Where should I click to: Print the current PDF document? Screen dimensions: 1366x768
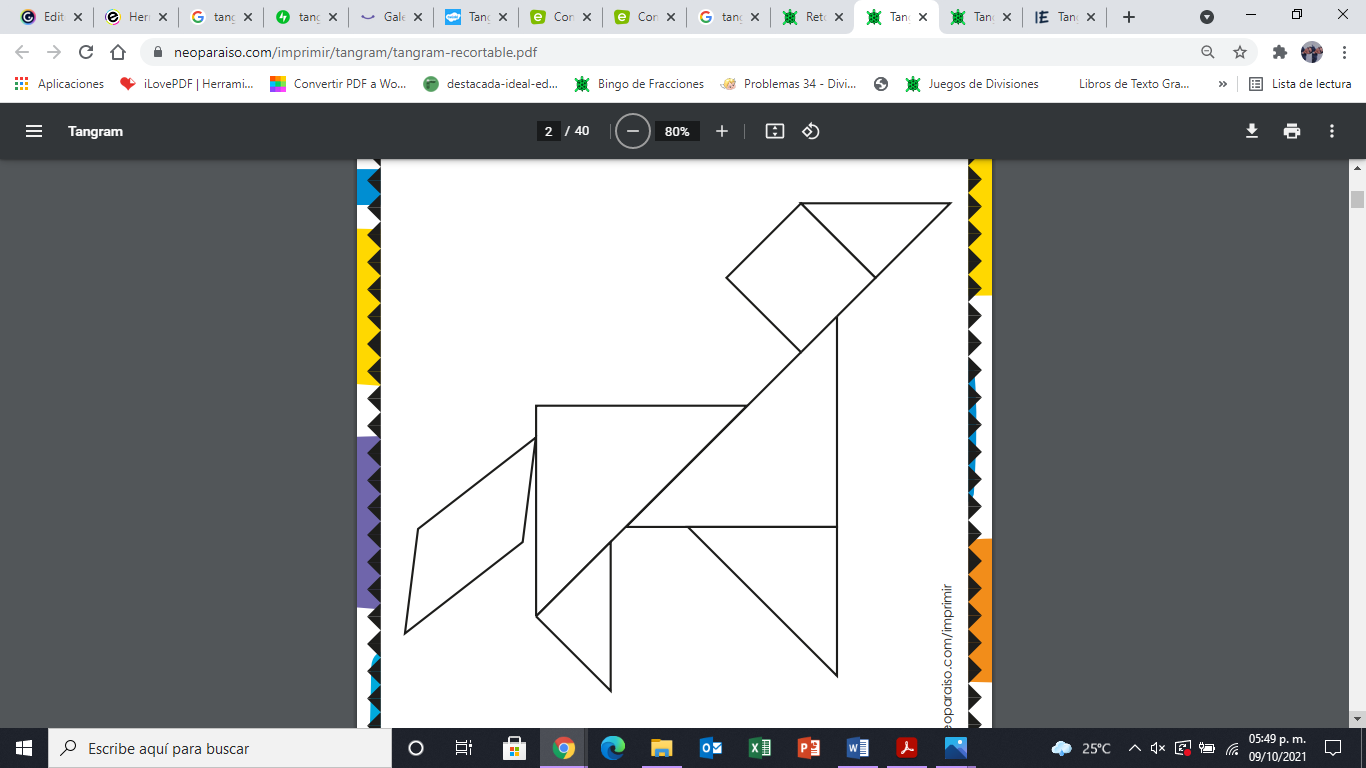click(x=1292, y=130)
